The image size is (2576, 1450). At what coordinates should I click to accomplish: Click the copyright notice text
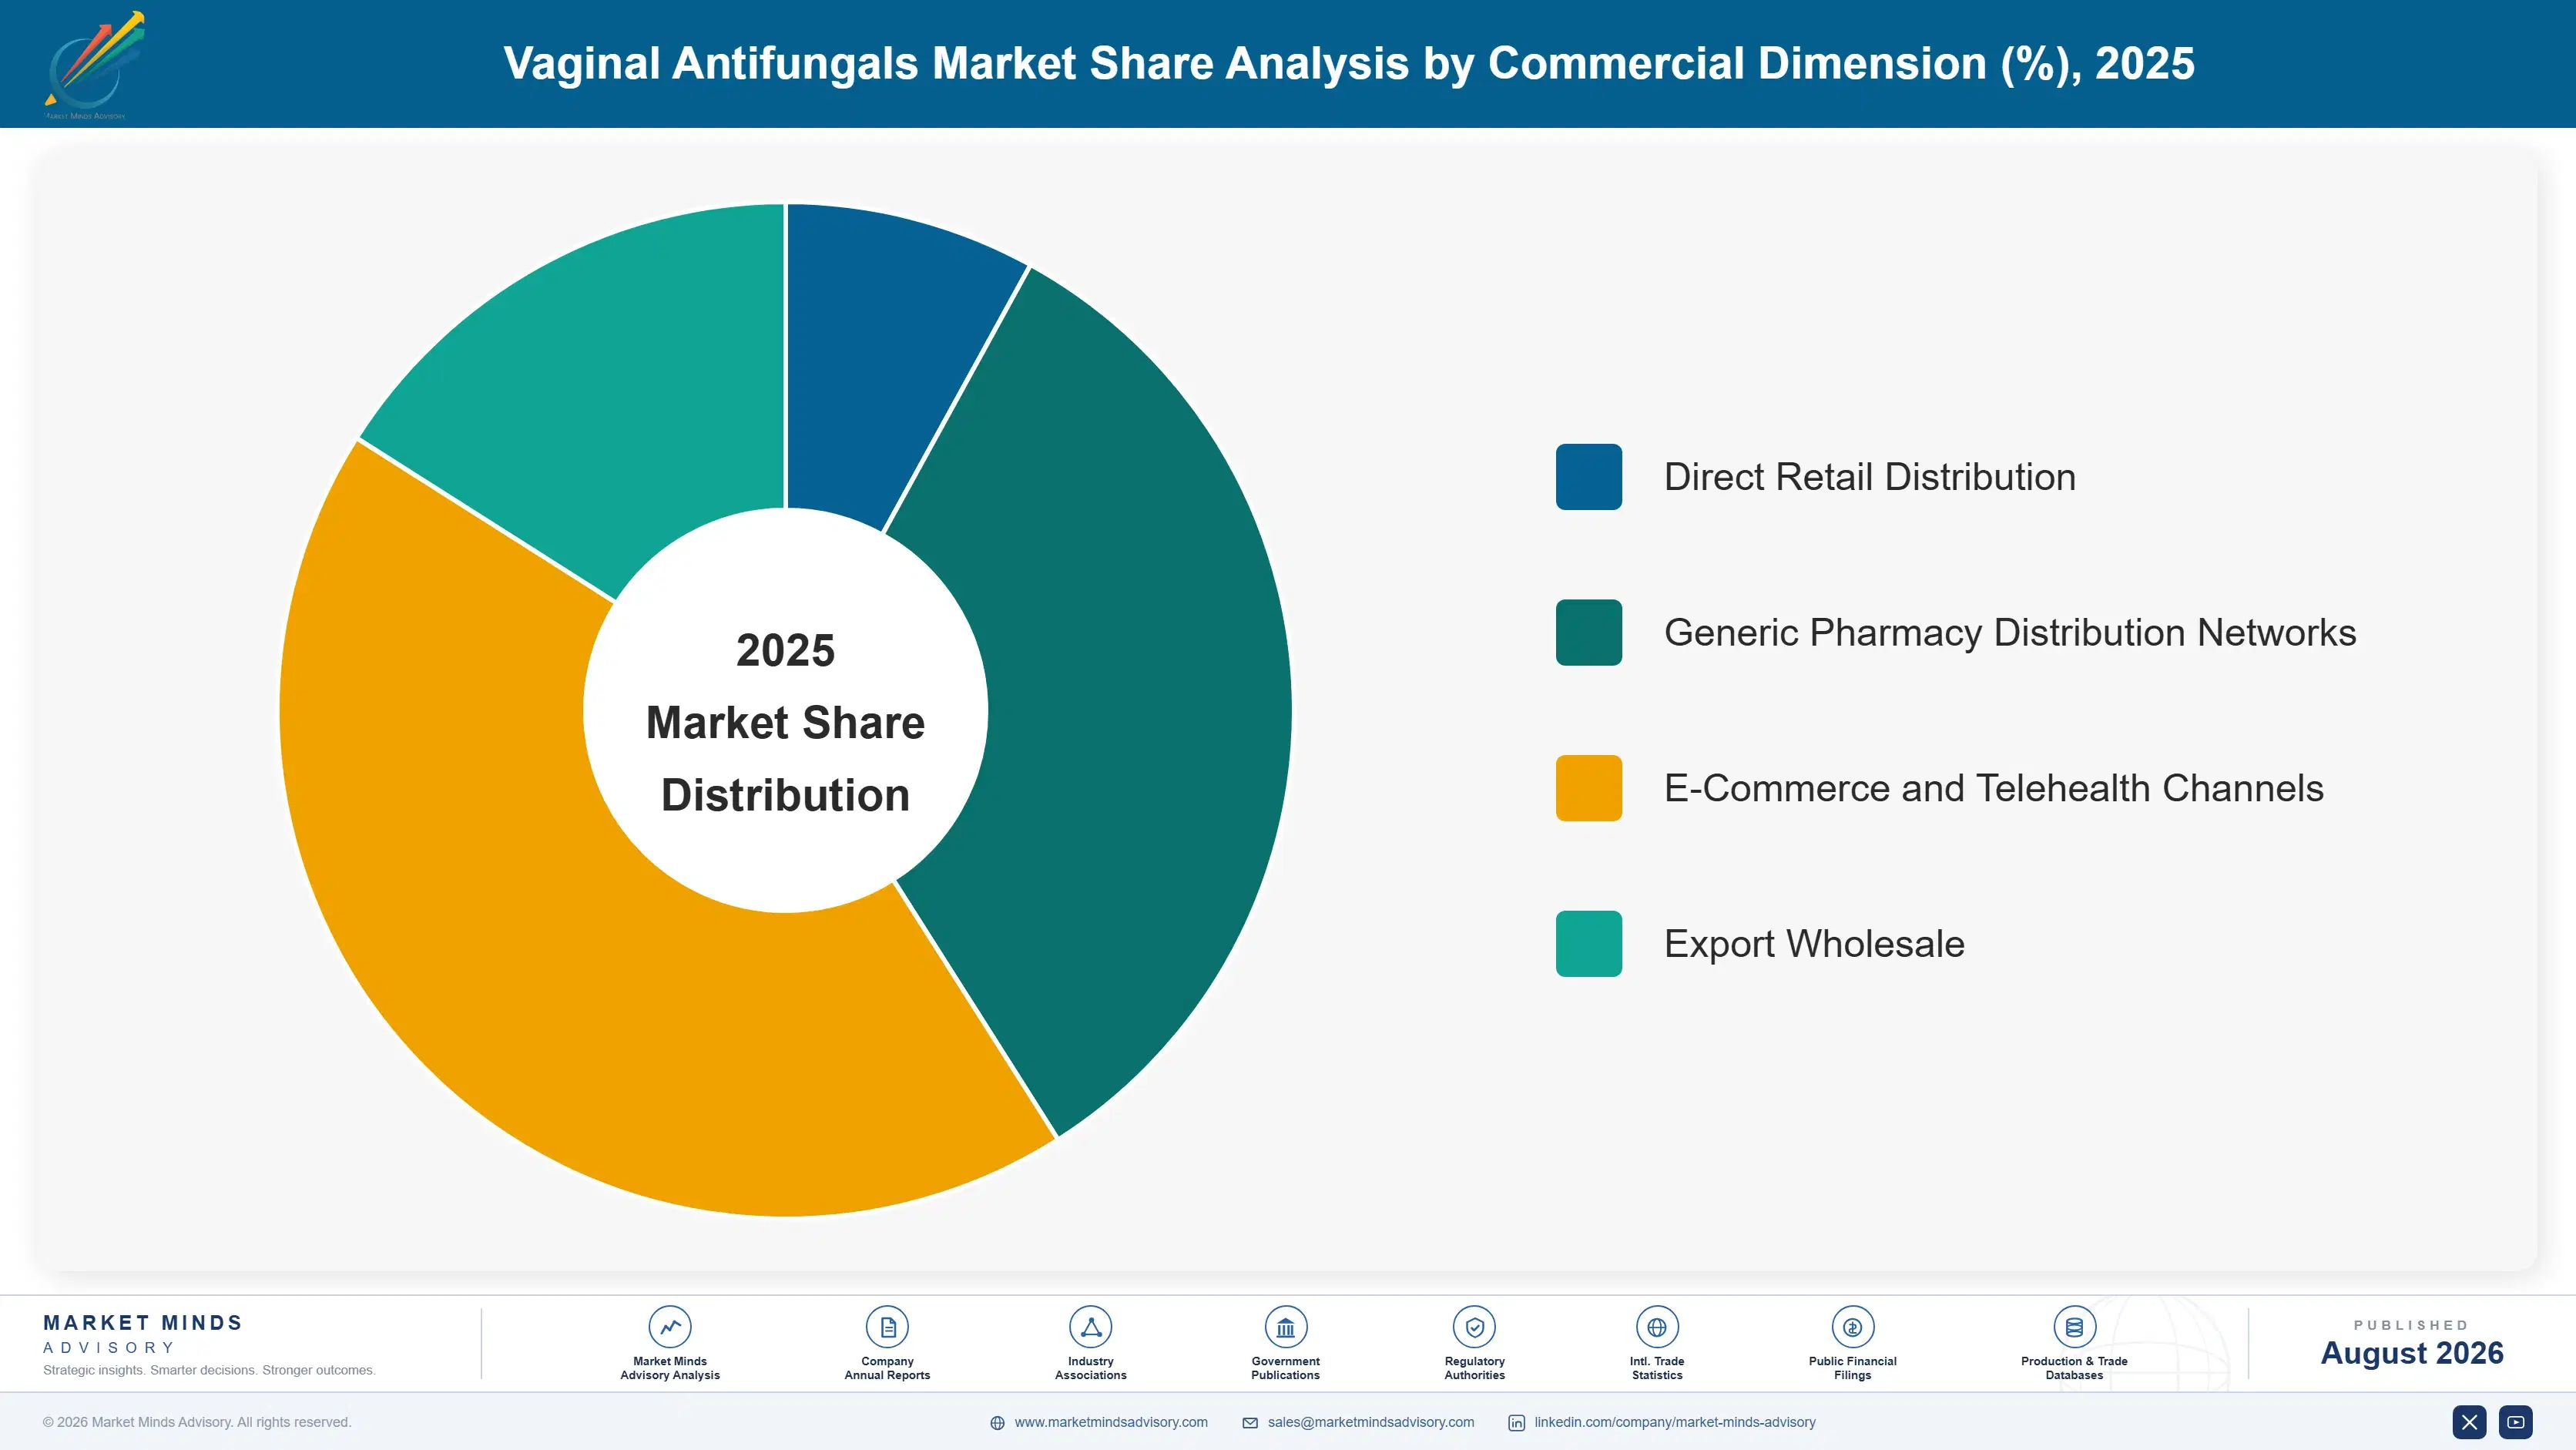point(197,1422)
